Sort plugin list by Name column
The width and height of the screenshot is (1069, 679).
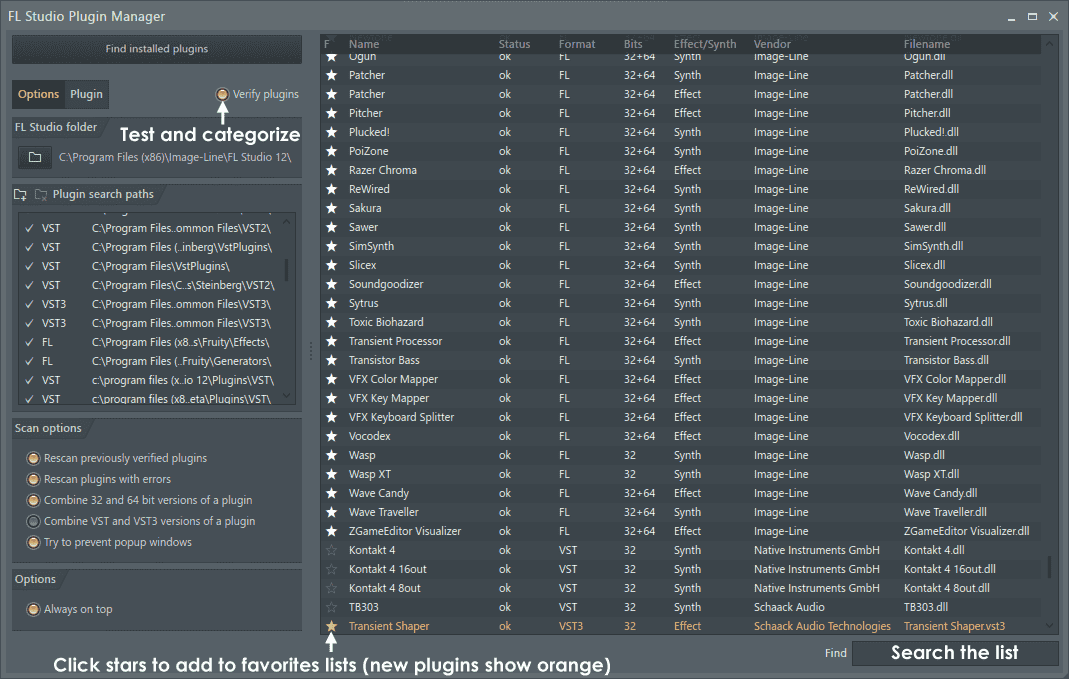point(363,44)
